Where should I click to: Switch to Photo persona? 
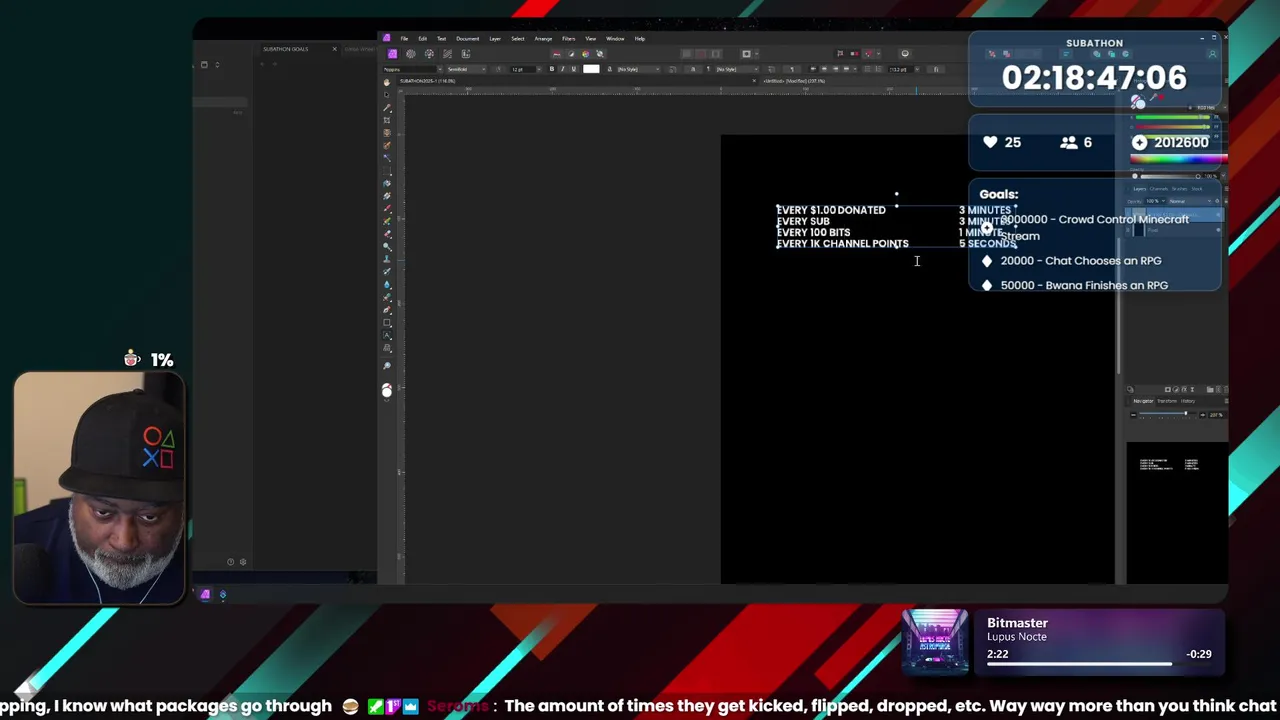point(392,54)
